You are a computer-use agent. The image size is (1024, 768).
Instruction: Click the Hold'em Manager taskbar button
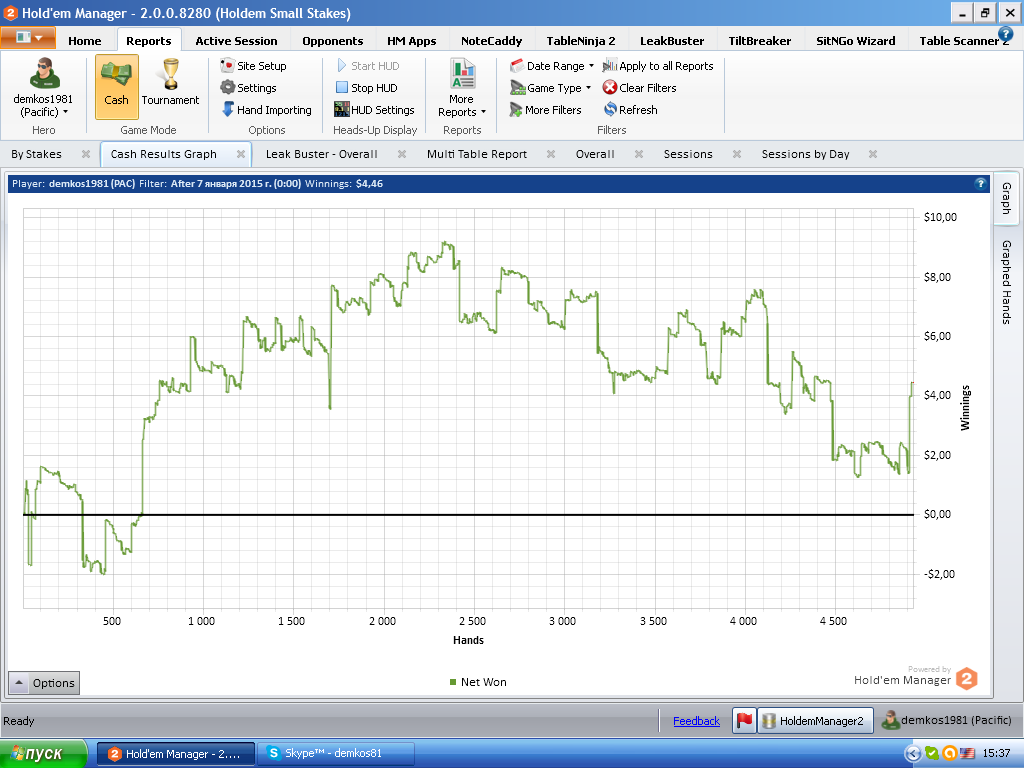coord(176,754)
